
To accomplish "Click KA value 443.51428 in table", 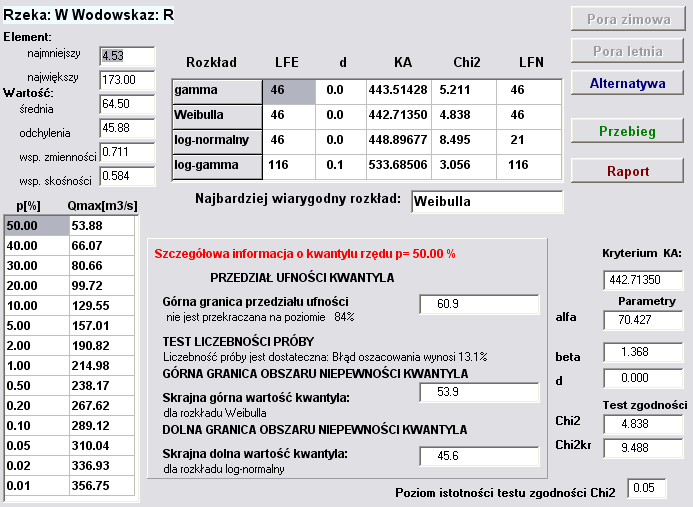I will 399,91.
